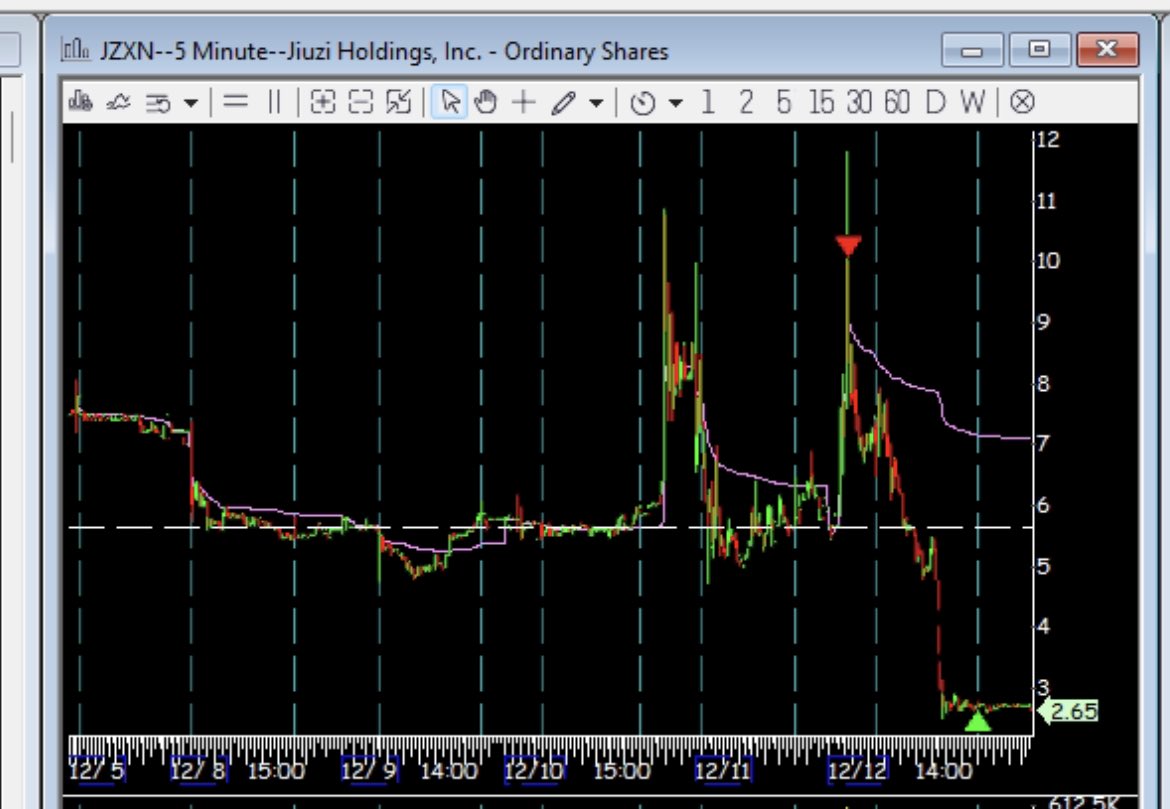Open the chart type bars icon
Image resolution: width=1170 pixels, height=809 pixels.
[81, 101]
